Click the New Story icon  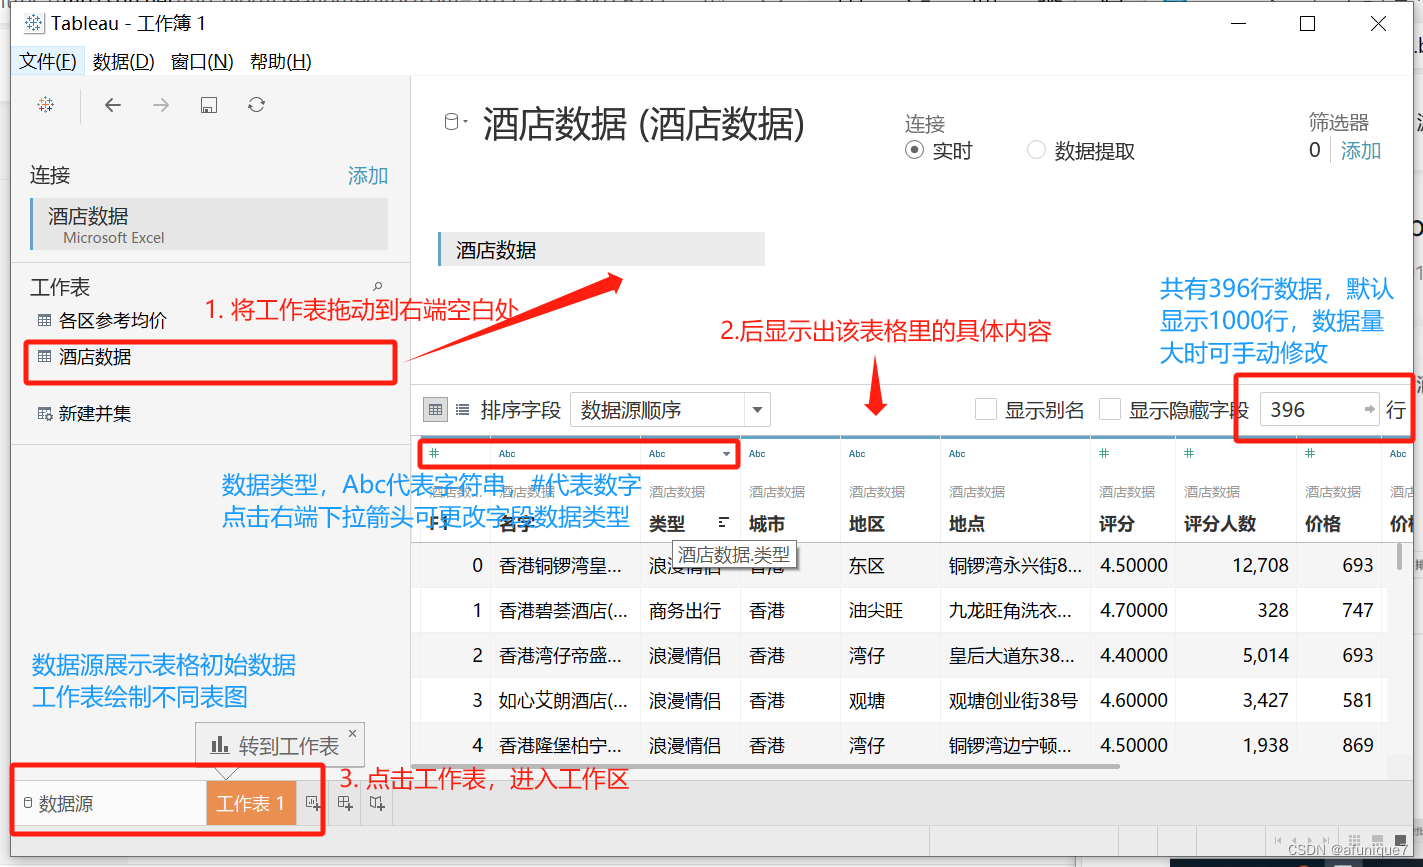(377, 803)
